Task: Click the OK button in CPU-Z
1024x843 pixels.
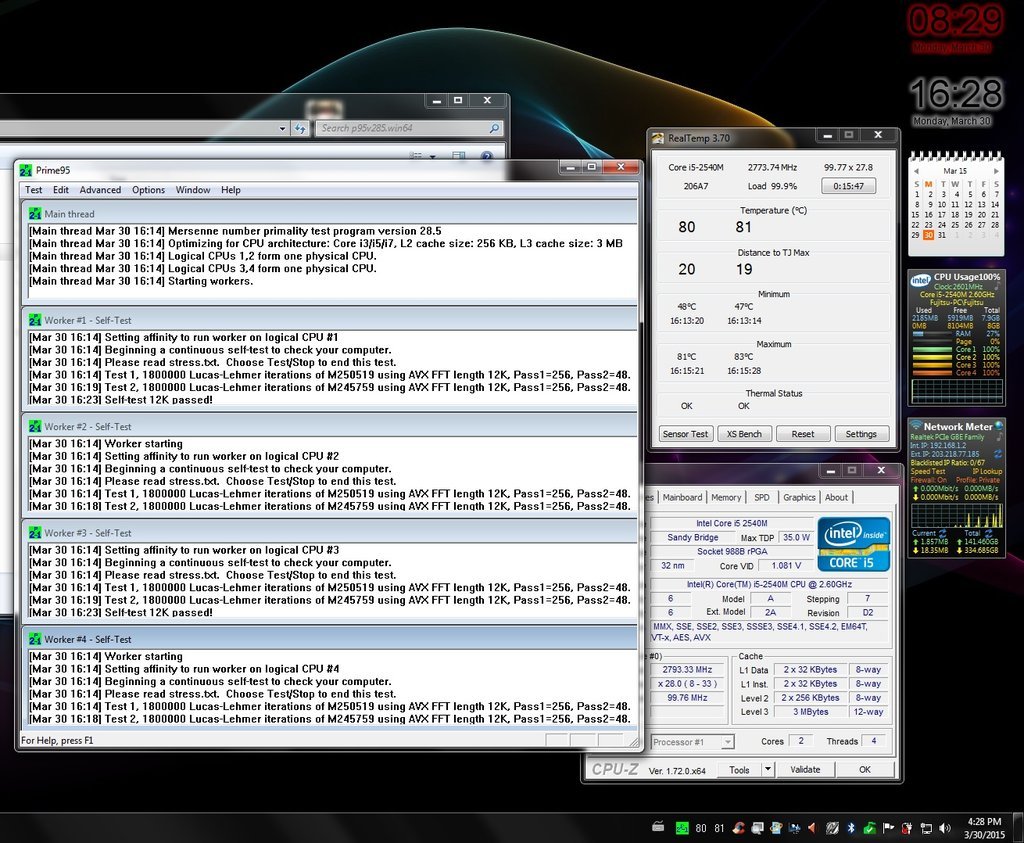Action: pyautogui.click(x=865, y=769)
